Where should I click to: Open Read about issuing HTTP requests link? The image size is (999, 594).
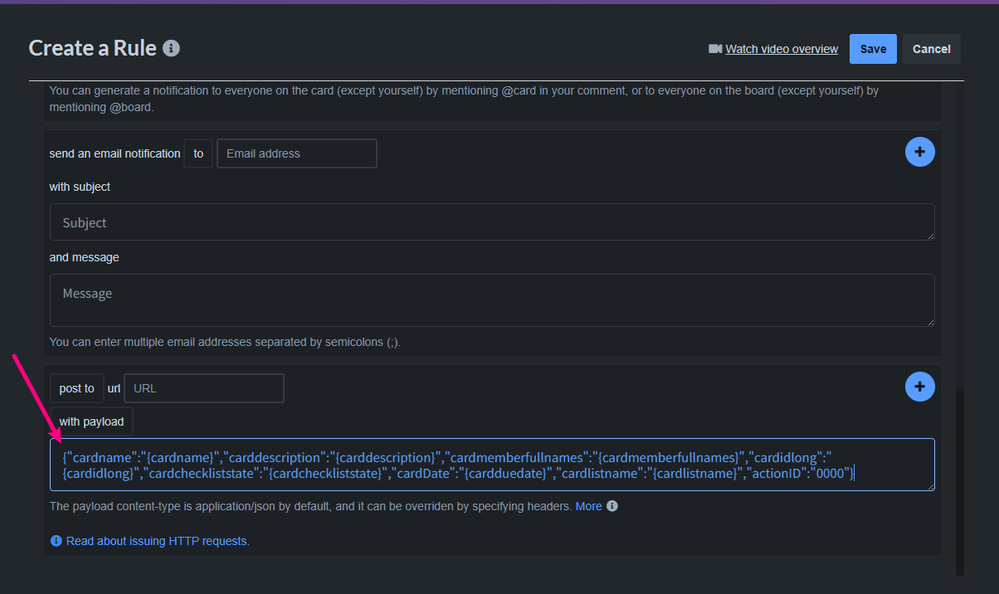157,541
